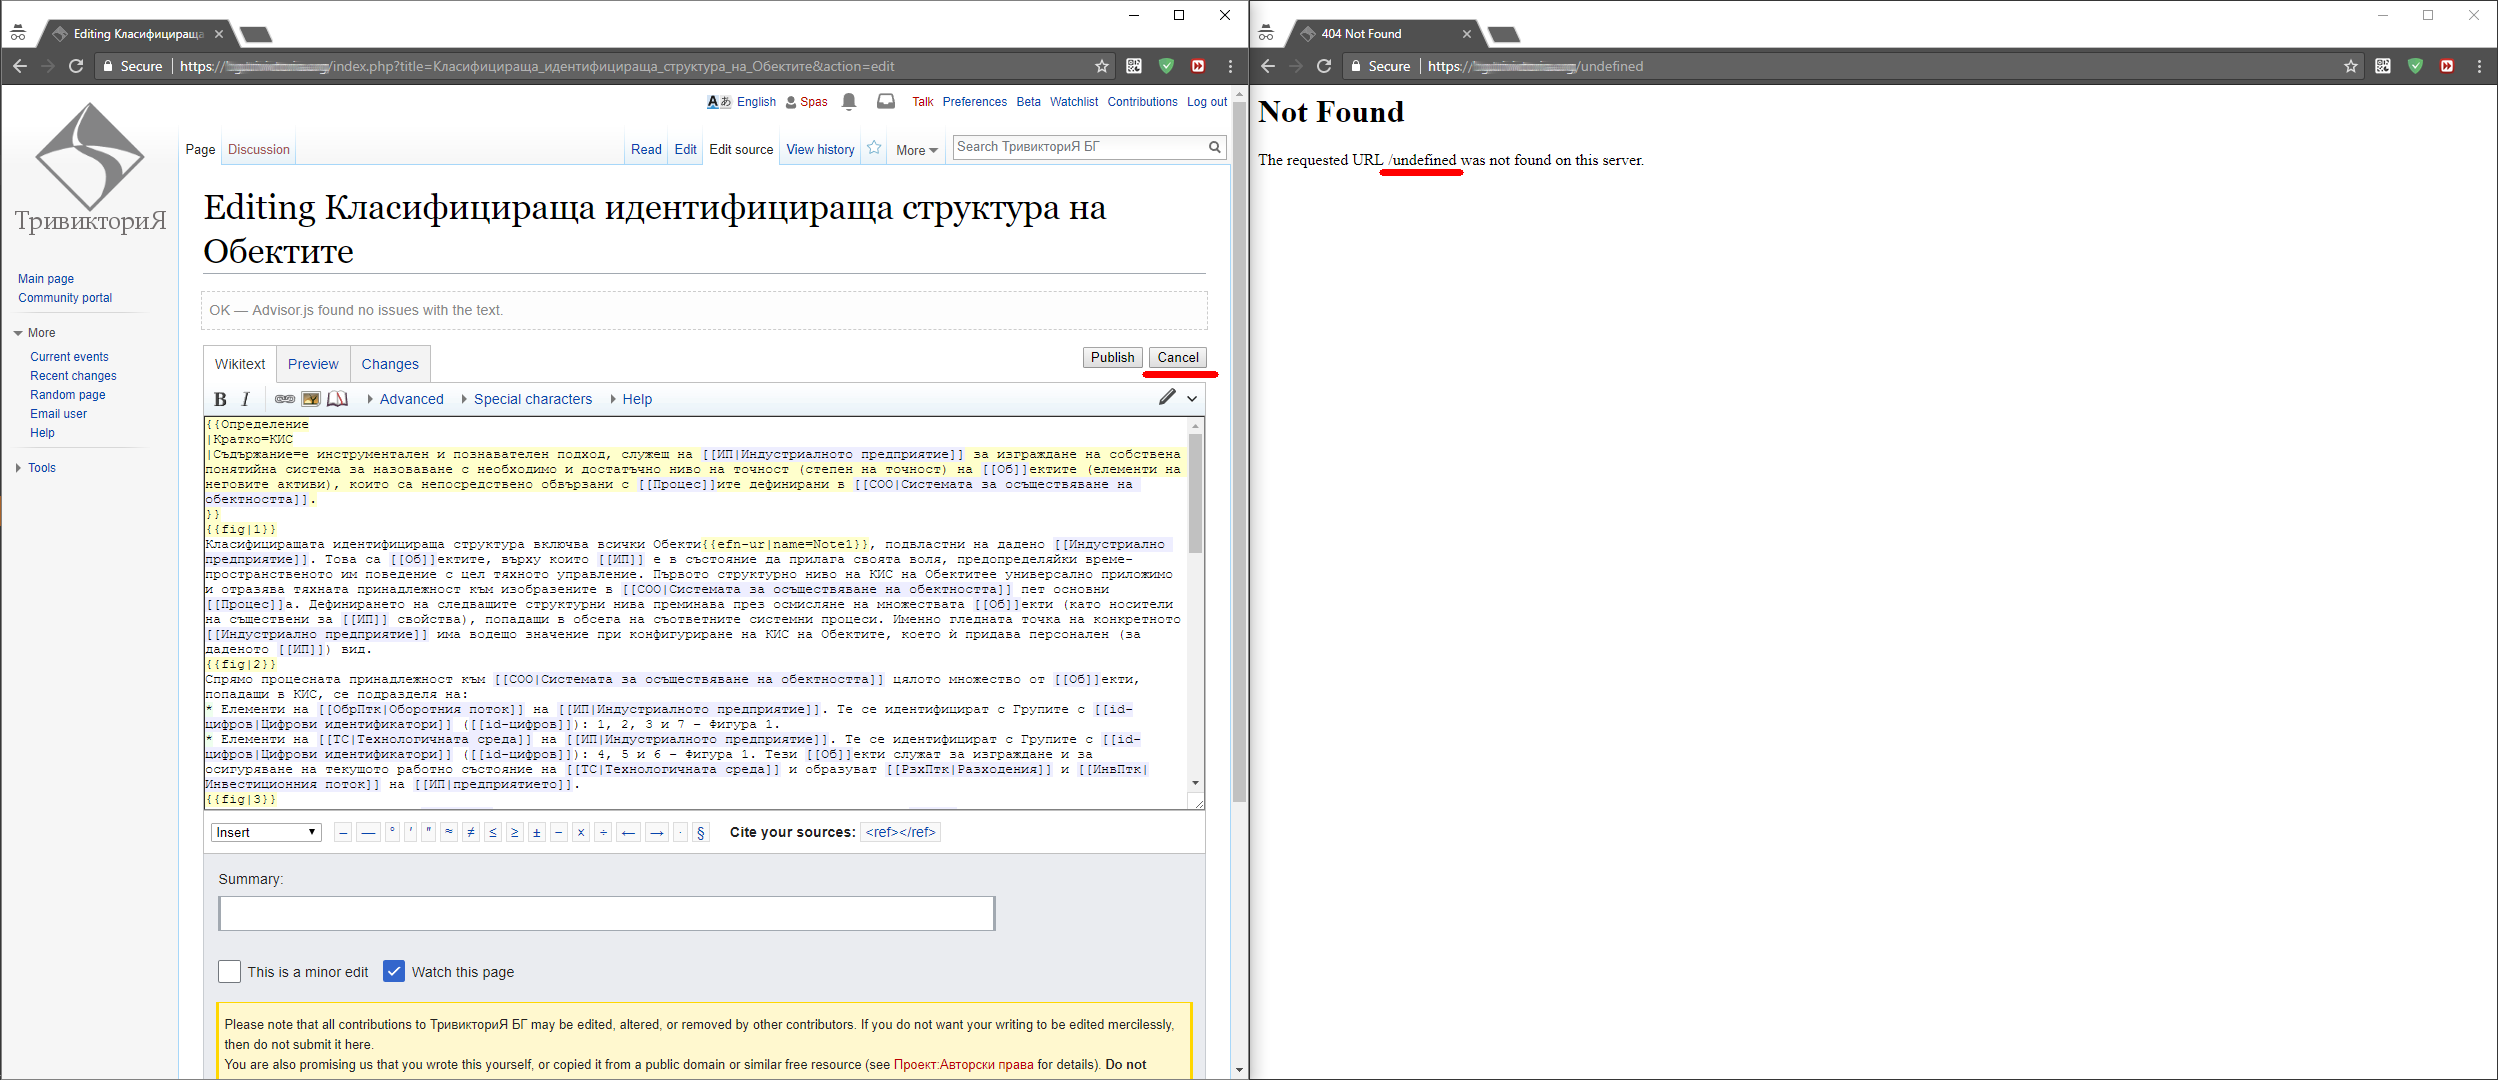Insert the <ref></ref> citation tag

click(x=900, y=832)
